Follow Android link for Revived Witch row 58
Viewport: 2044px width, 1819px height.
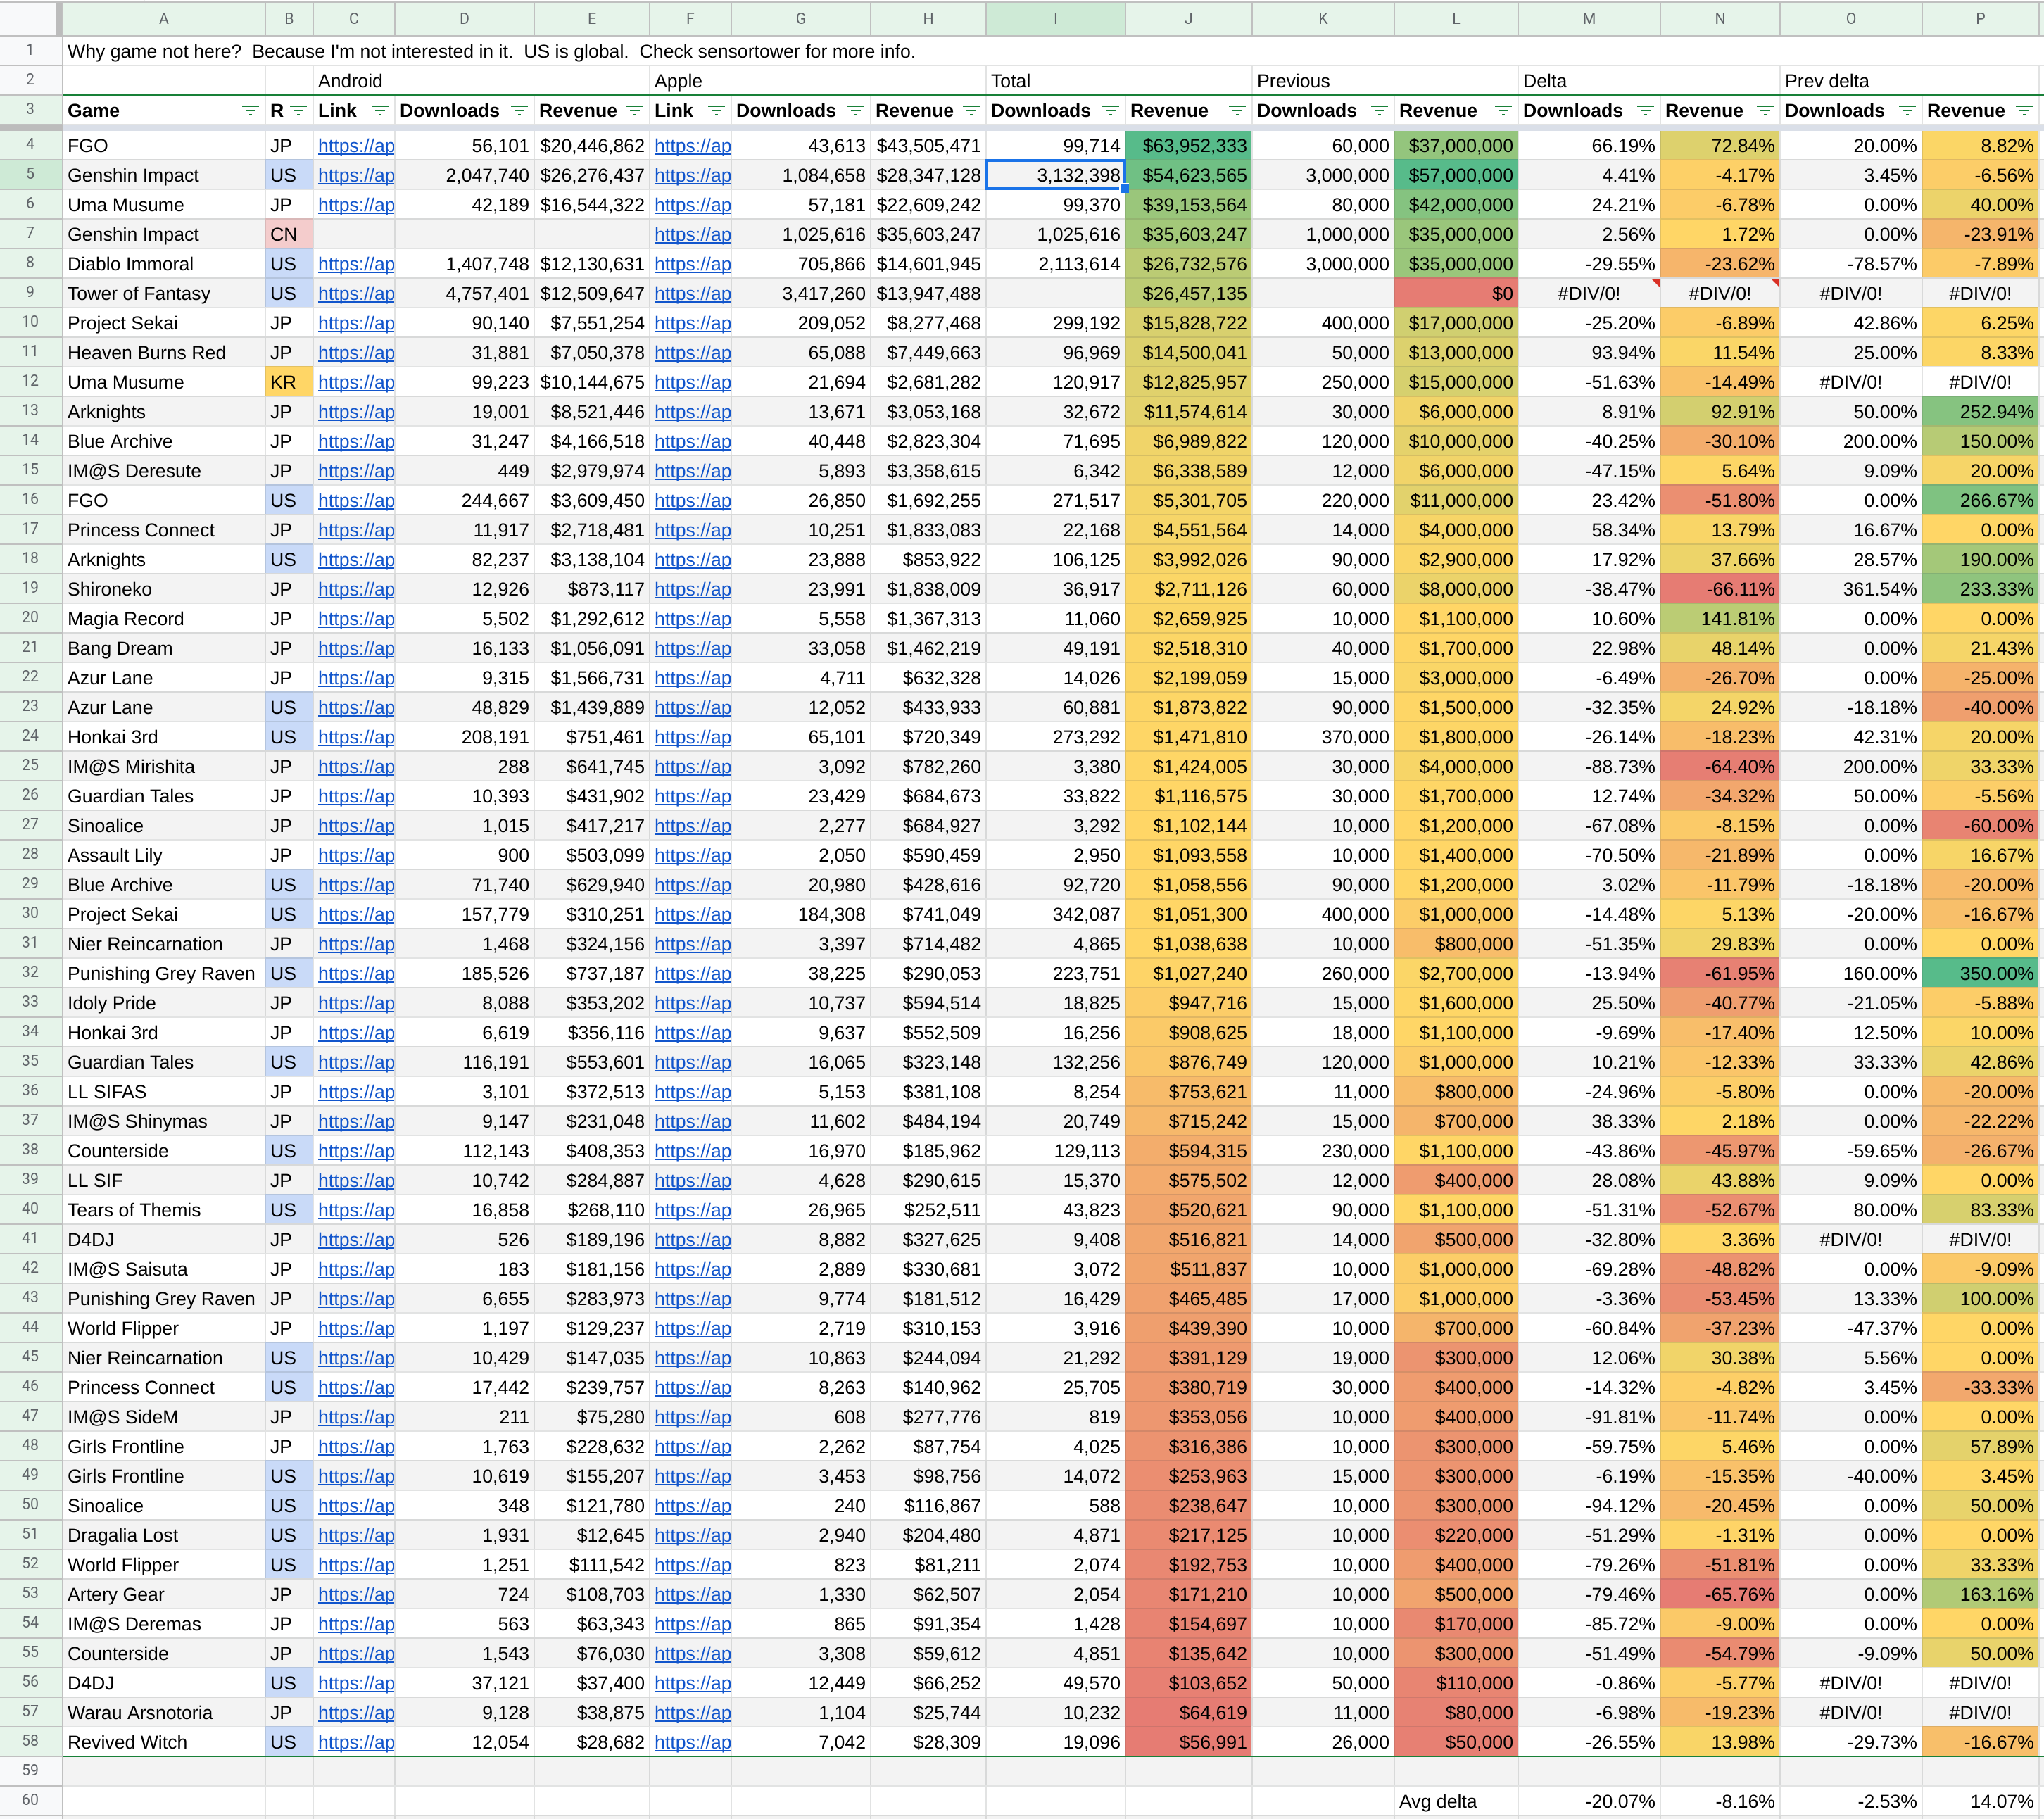(355, 1742)
